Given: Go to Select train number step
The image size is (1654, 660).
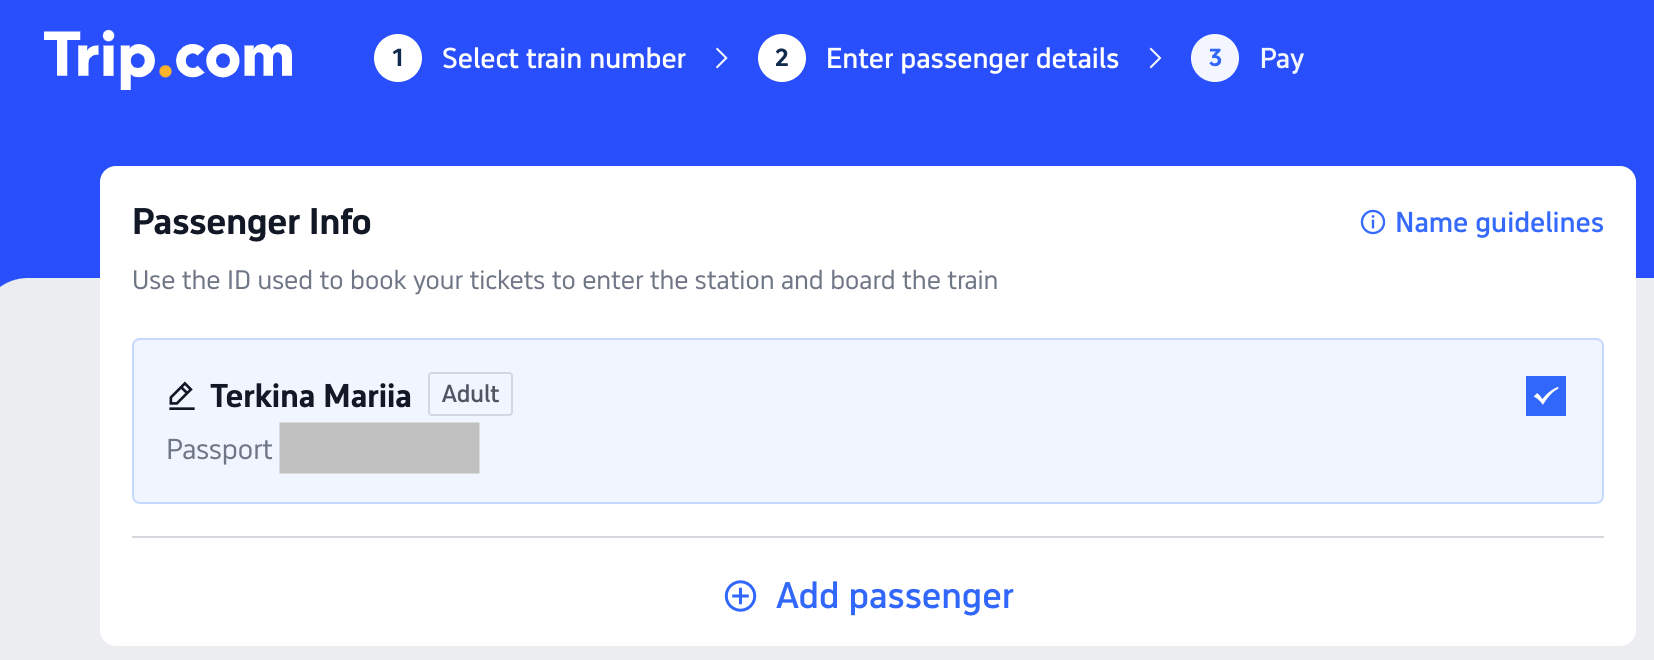Looking at the screenshot, I should [x=564, y=59].
